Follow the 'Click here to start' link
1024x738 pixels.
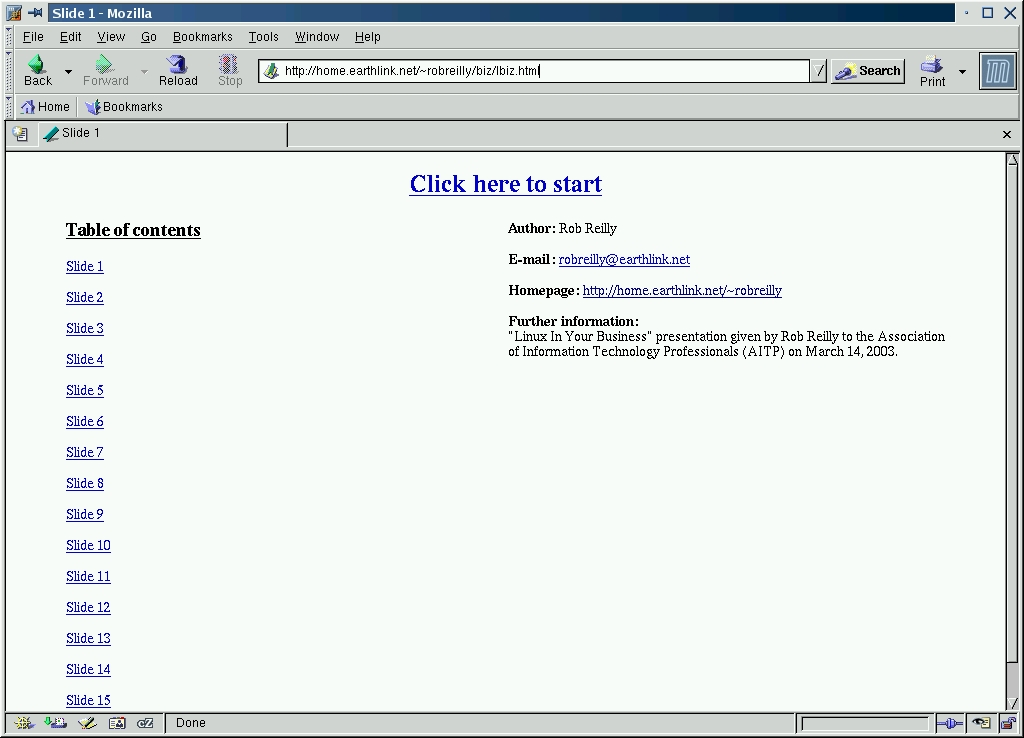tap(505, 184)
